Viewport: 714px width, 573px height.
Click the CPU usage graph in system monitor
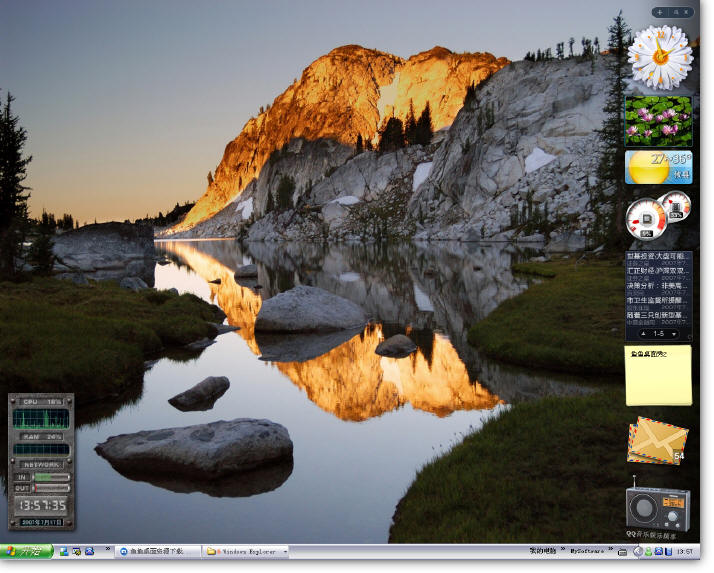coord(41,419)
